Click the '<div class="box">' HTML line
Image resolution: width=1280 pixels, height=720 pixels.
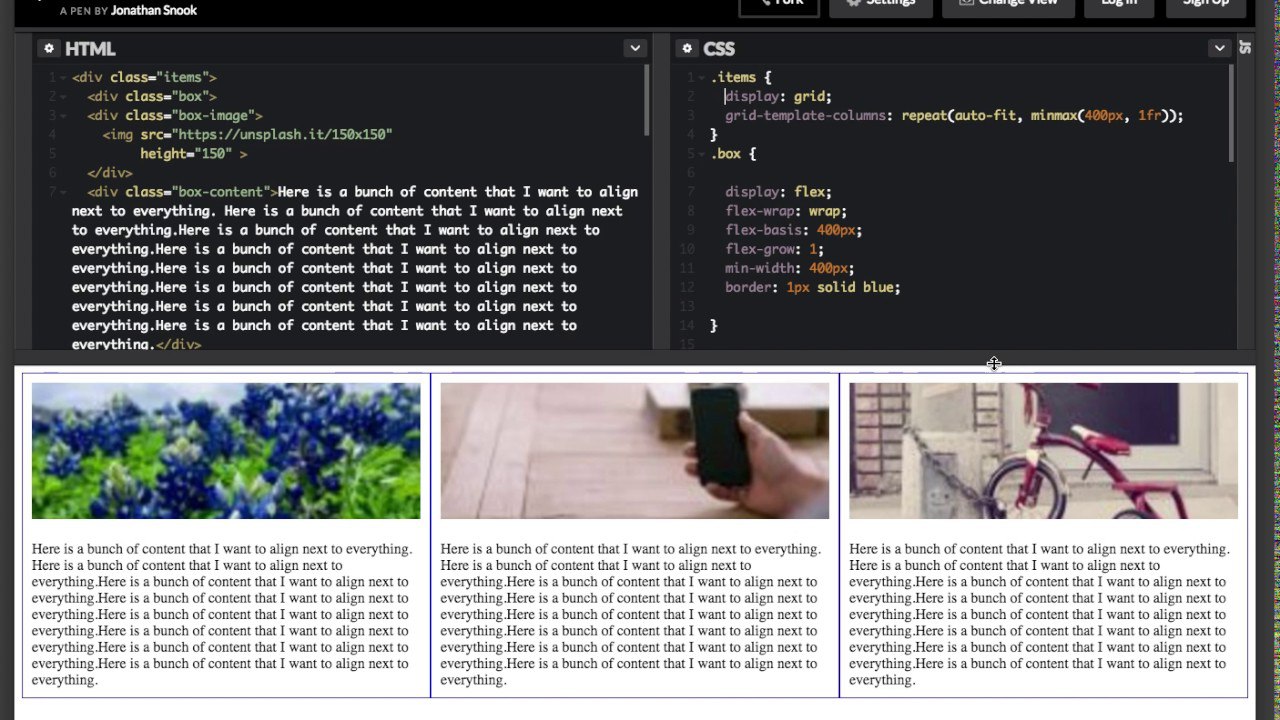[152, 96]
